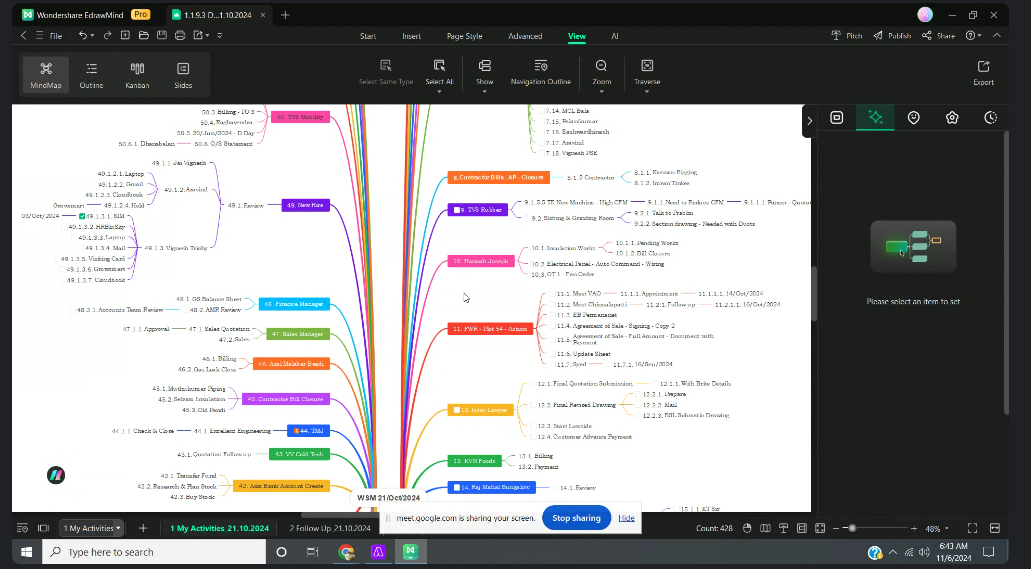The height and width of the screenshot is (569, 1031).
Task: Open the Slides view
Action: tap(183, 75)
